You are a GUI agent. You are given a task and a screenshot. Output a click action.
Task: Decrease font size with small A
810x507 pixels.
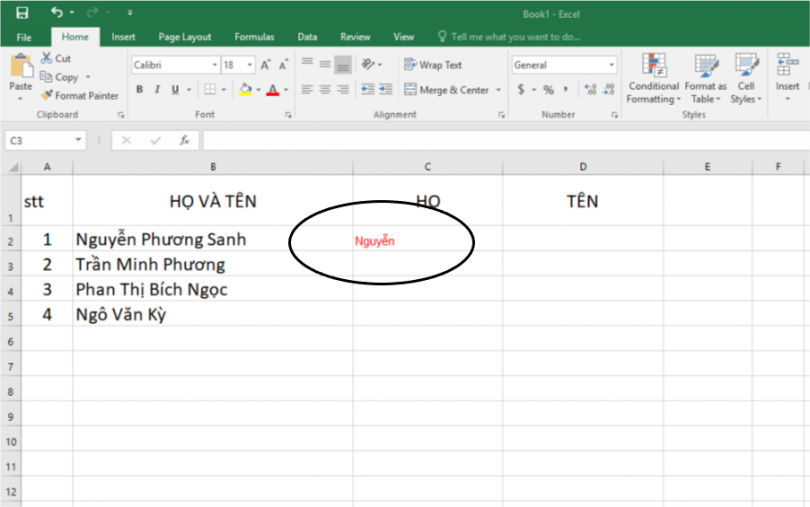[283, 65]
